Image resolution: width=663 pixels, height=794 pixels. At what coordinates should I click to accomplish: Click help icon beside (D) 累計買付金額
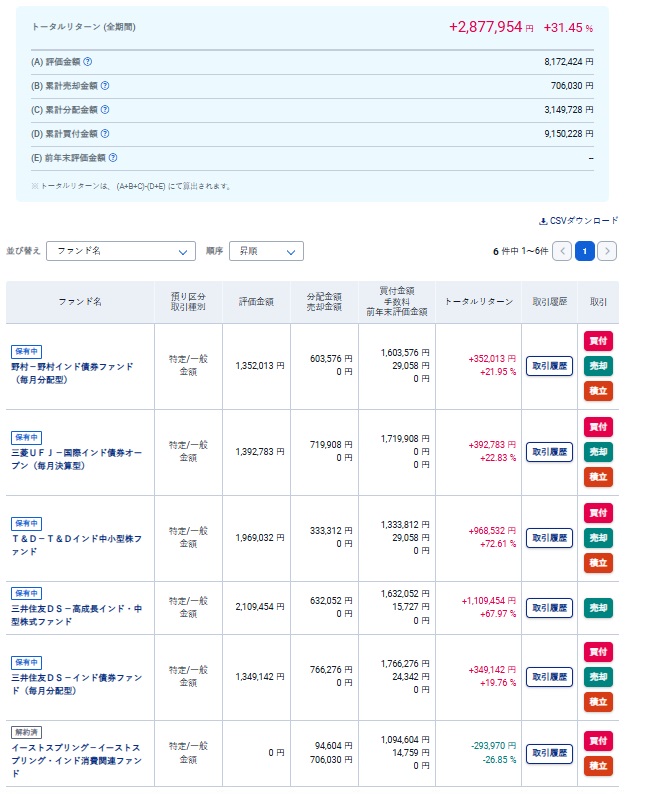105,133
